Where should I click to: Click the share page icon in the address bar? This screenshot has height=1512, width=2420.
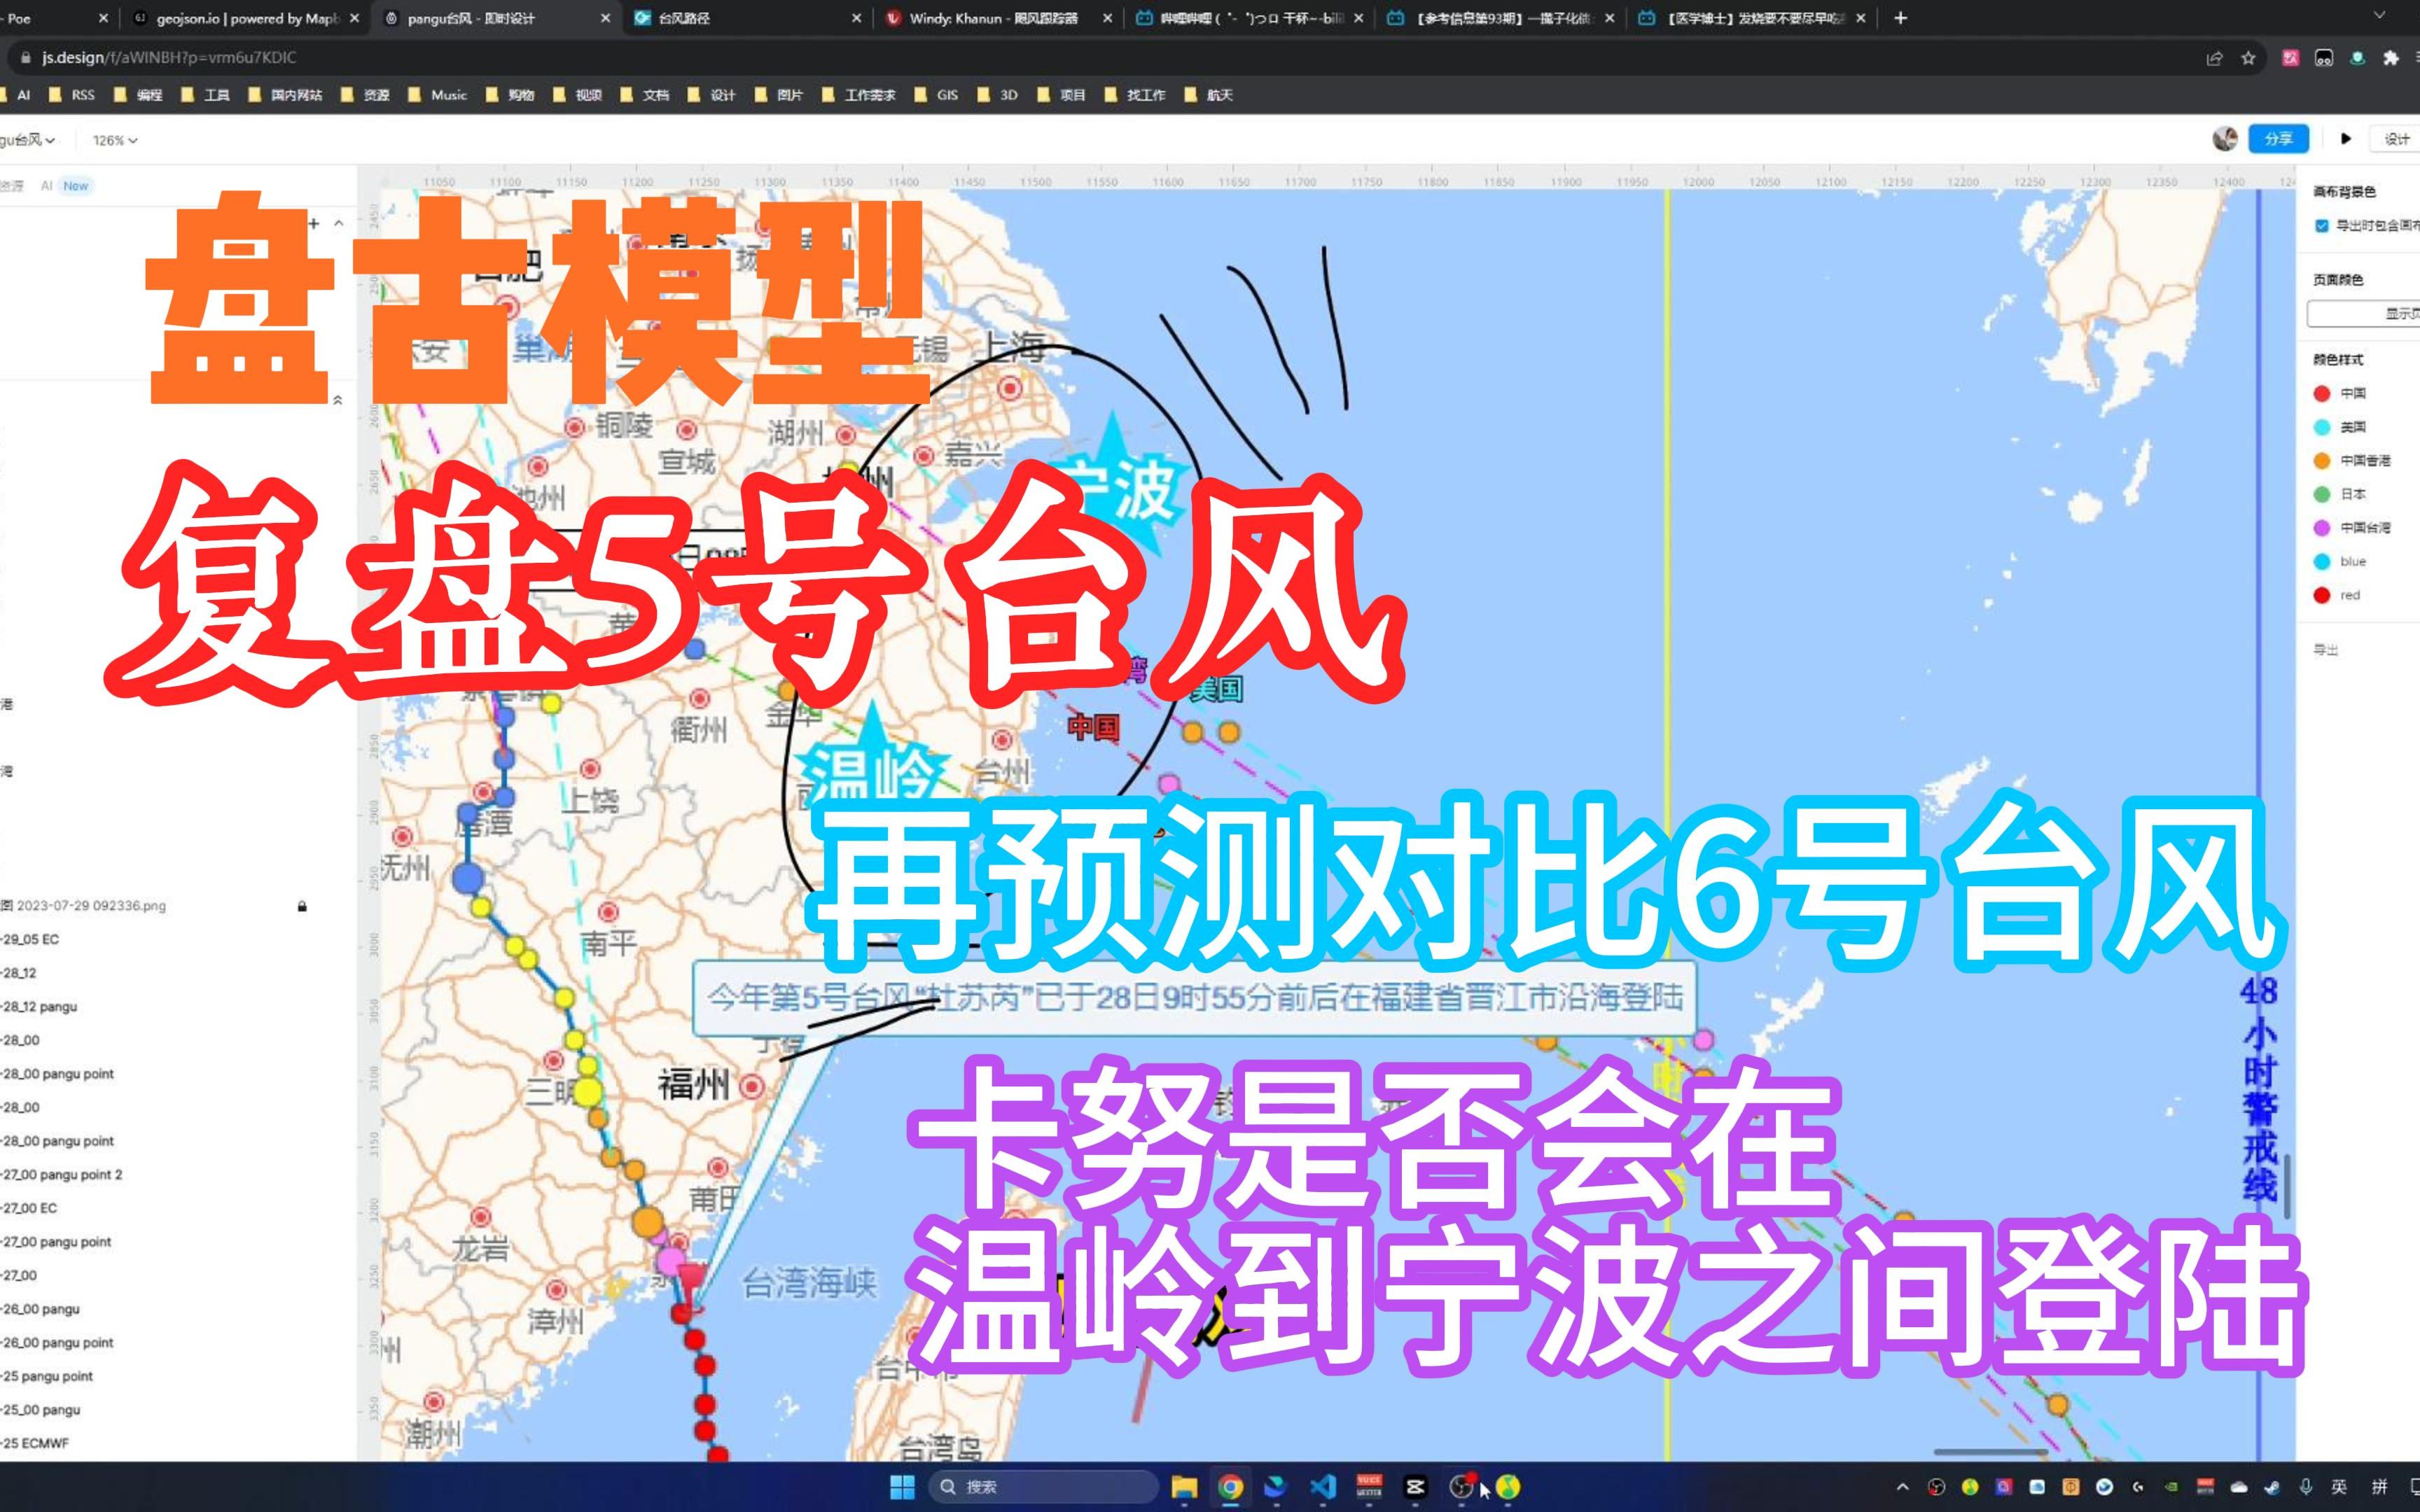click(x=2214, y=58)
